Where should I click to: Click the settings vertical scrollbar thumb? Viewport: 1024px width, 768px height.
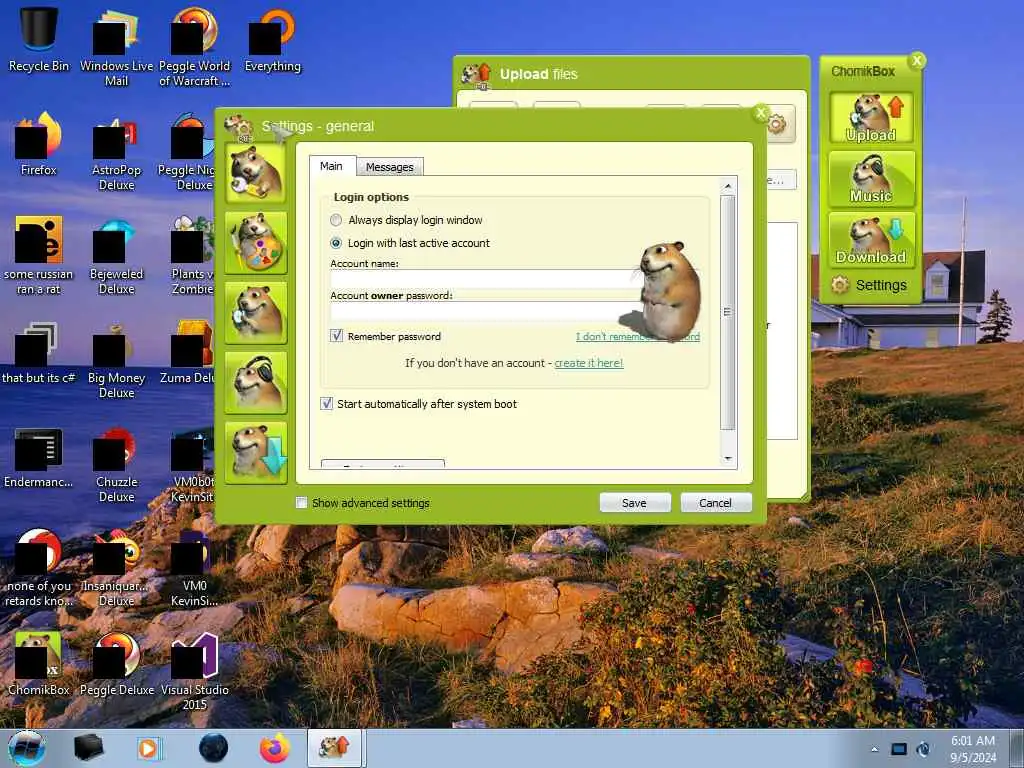click(x=728, y=312)
